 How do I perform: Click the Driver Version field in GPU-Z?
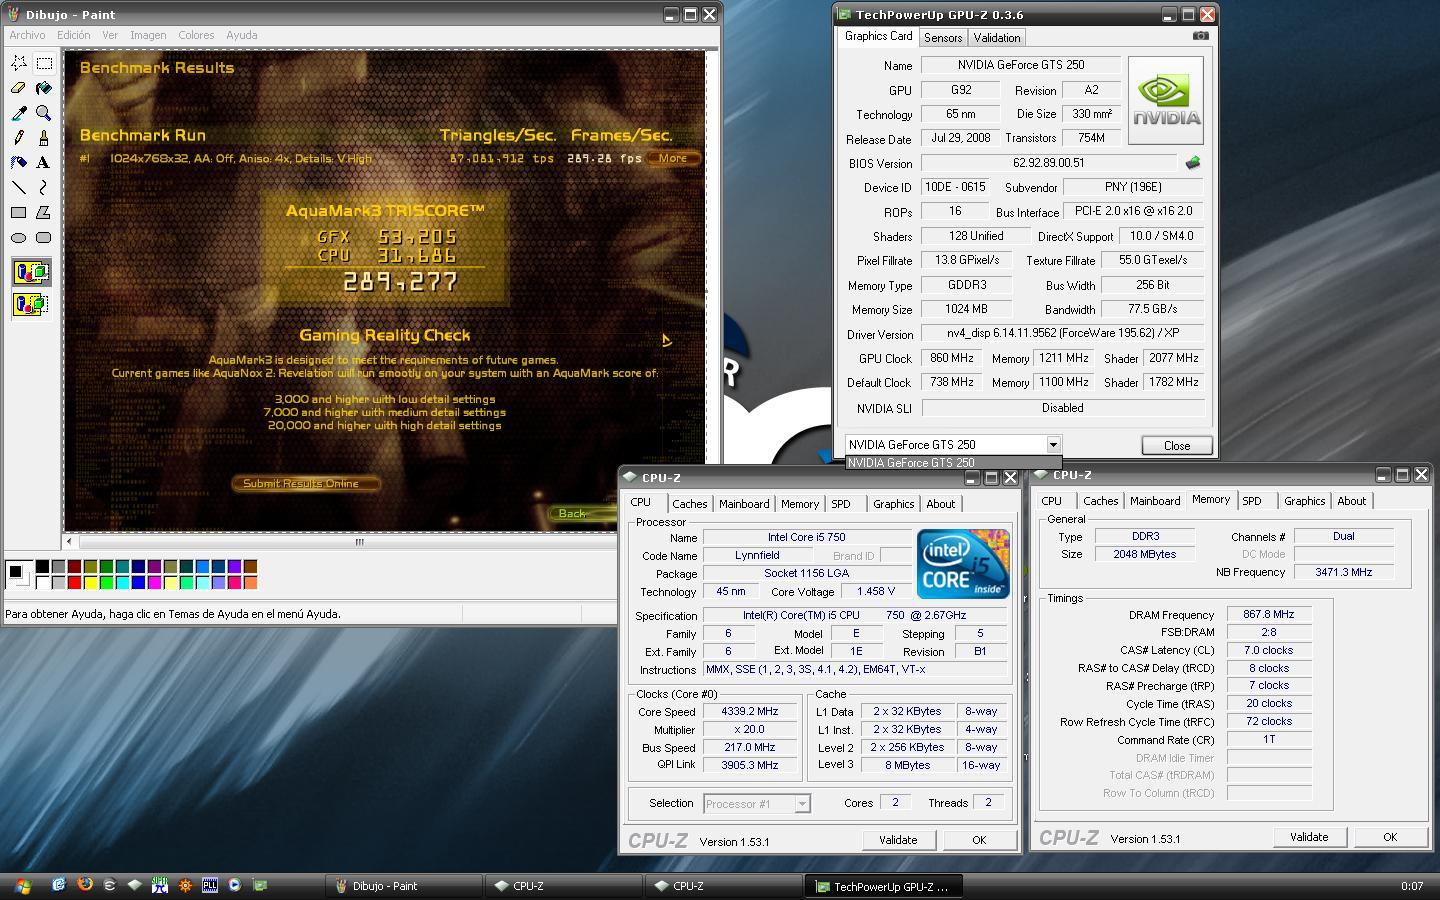(x=1062, y=334)
